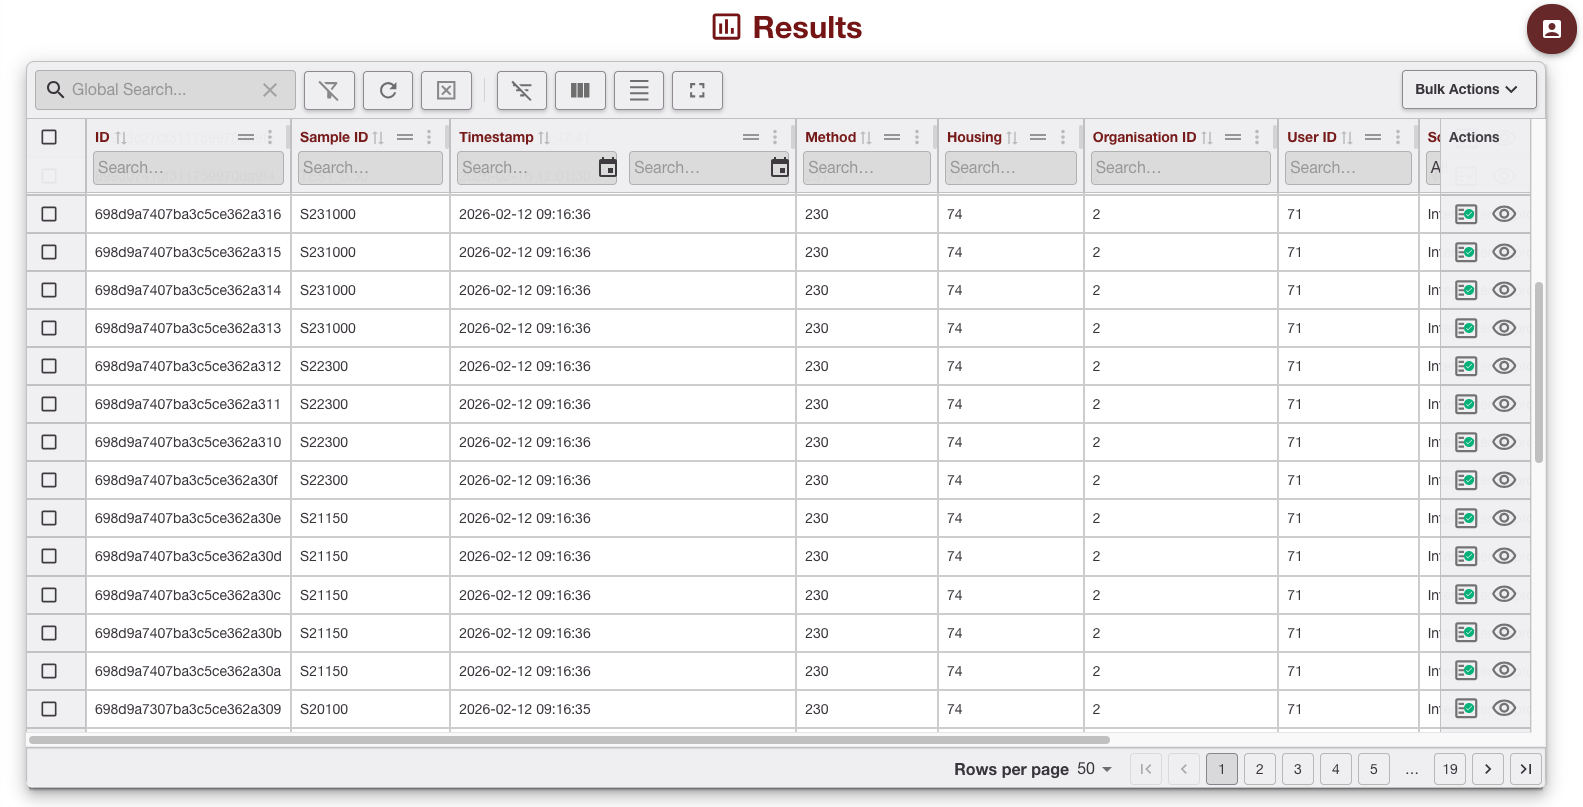This screenshot has height=807, width=1583.
Task: Jump to page 19 of results
Action: pos(1450,769)
